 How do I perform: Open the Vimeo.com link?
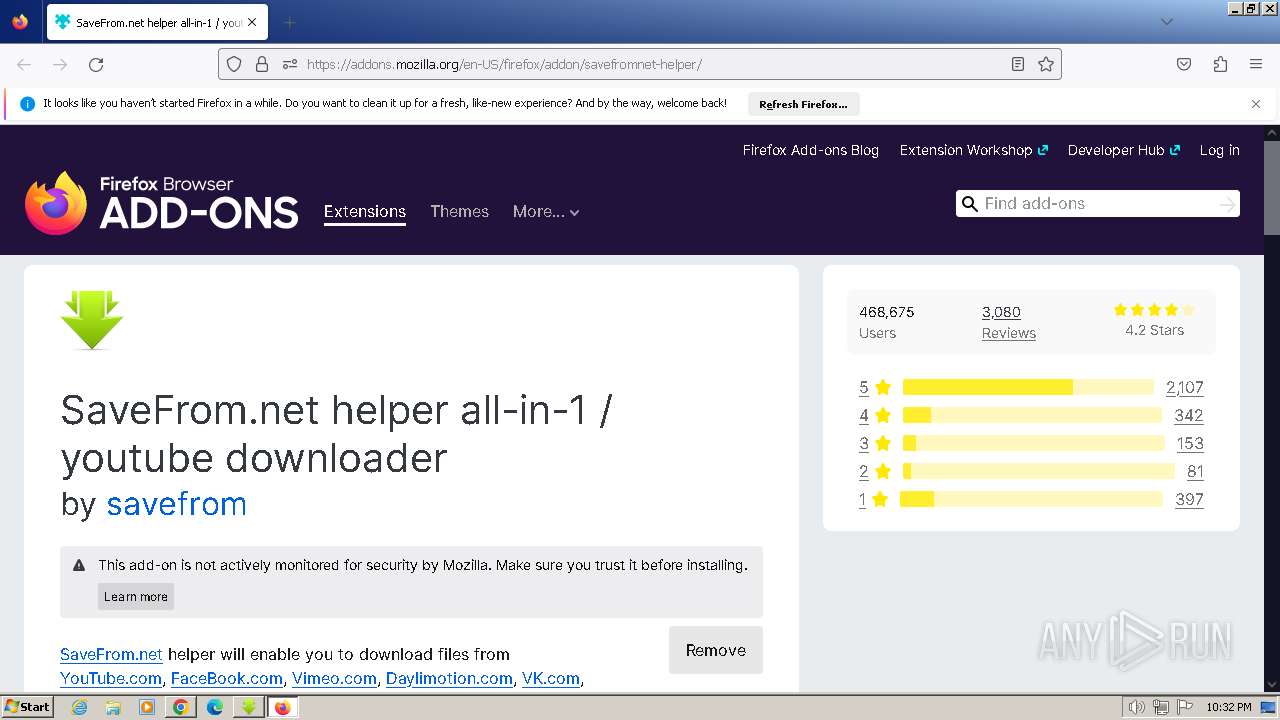click(334, 678)
